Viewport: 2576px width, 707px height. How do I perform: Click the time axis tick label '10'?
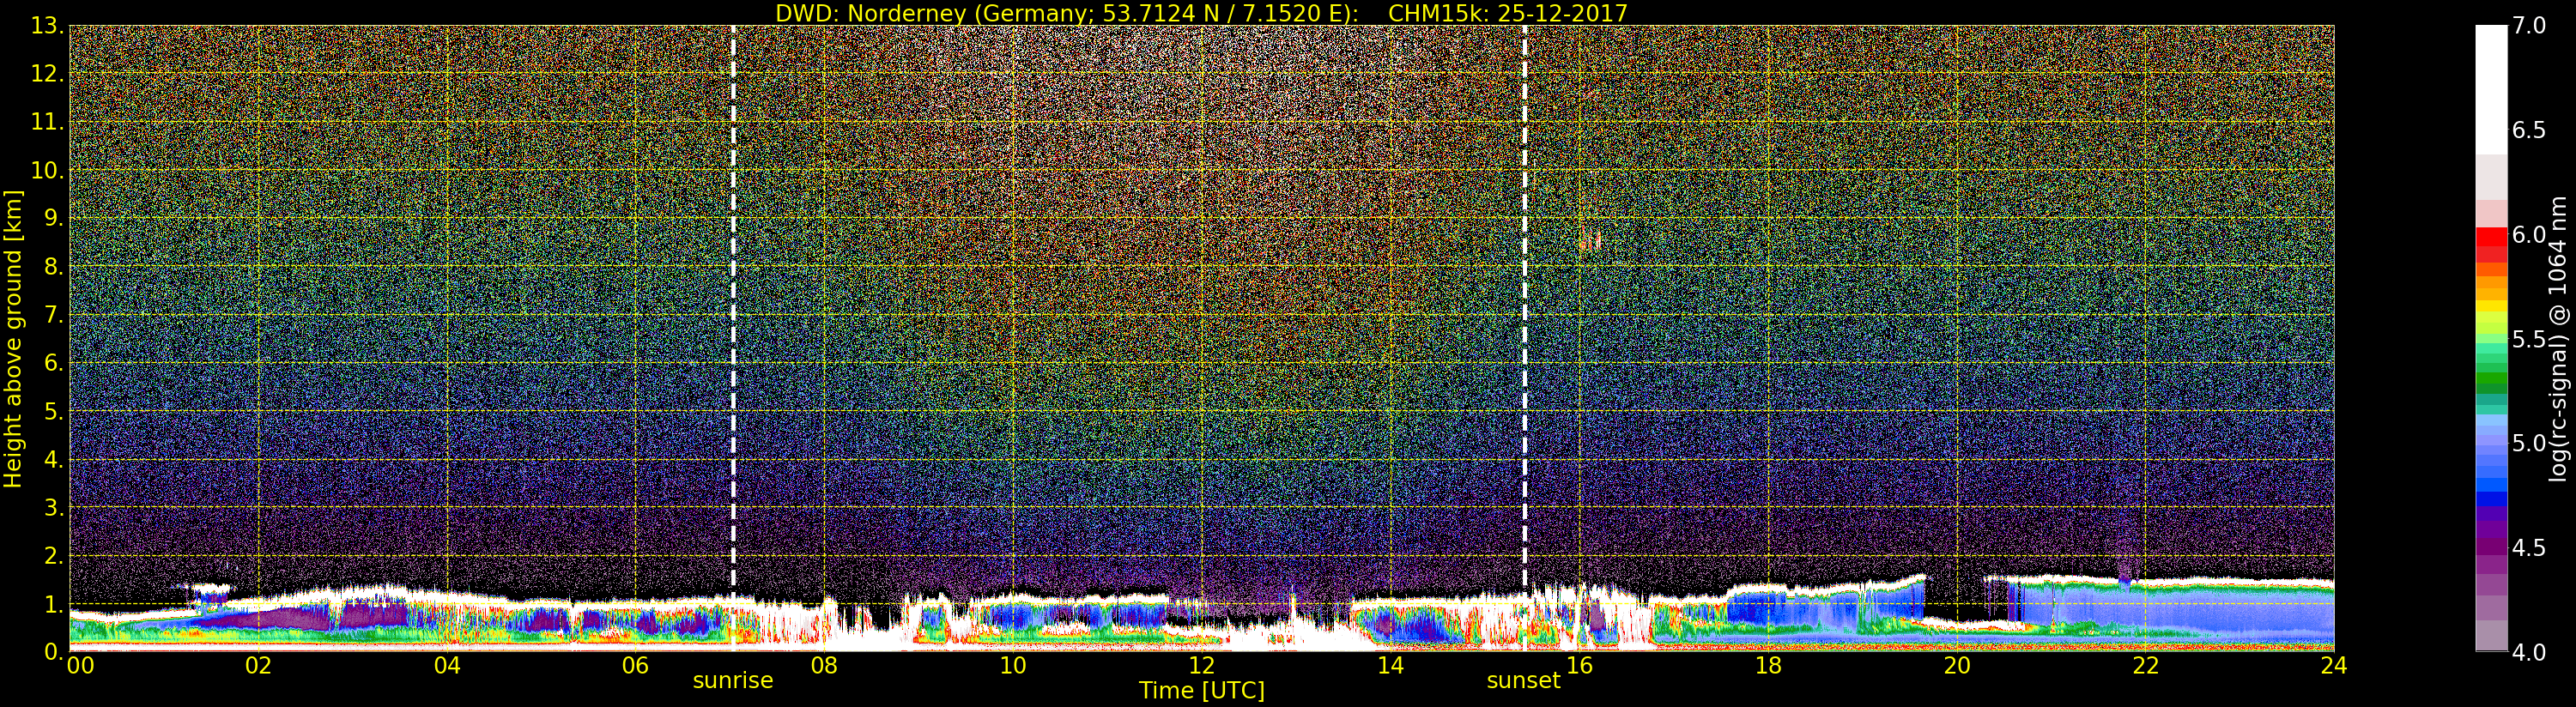[1013, 665]
